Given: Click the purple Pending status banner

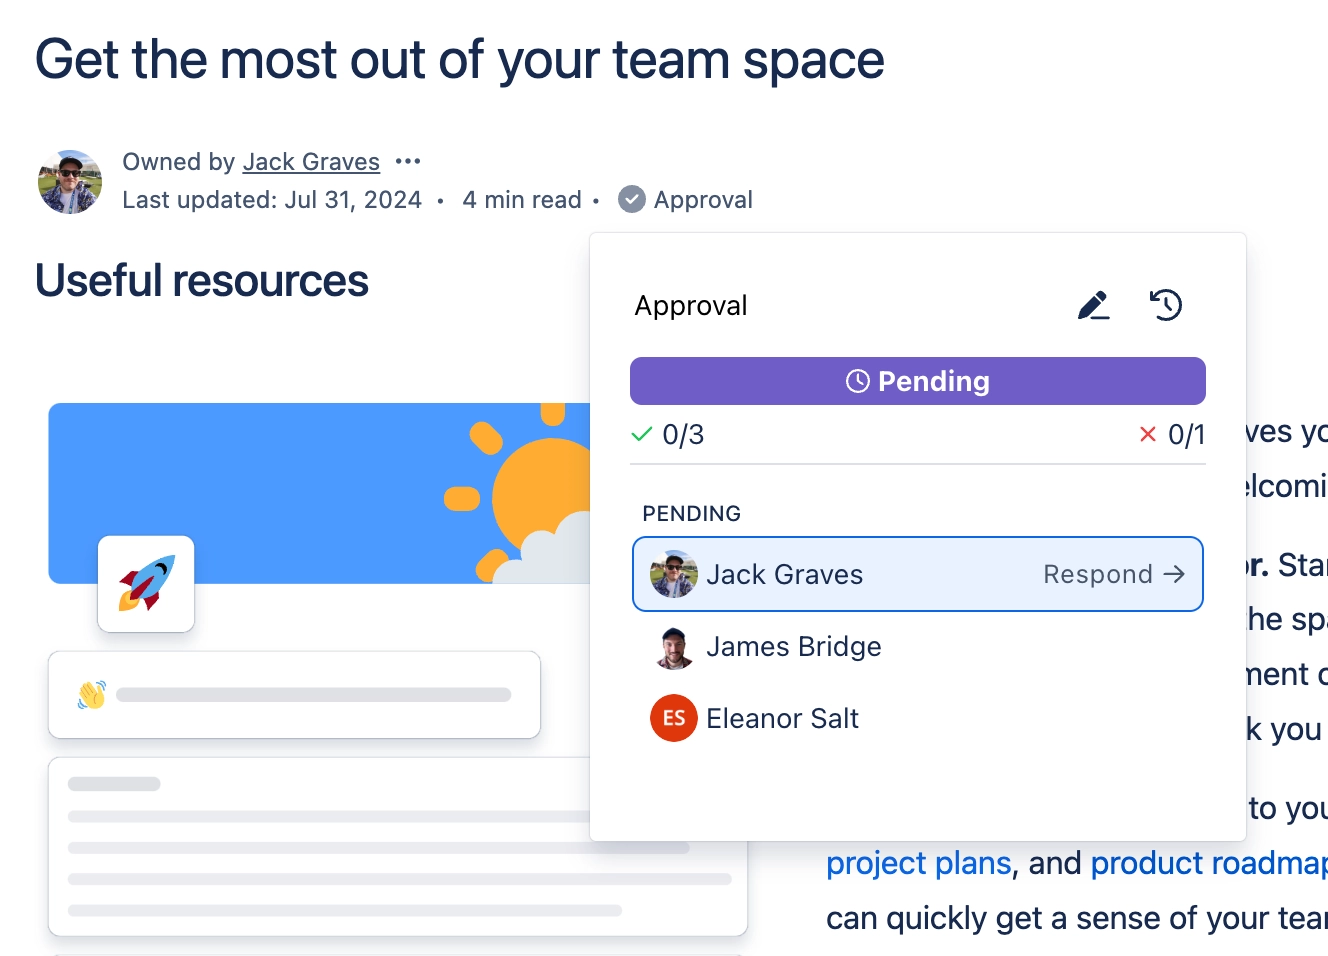Looking at the screenshot, I should (917, 381).
